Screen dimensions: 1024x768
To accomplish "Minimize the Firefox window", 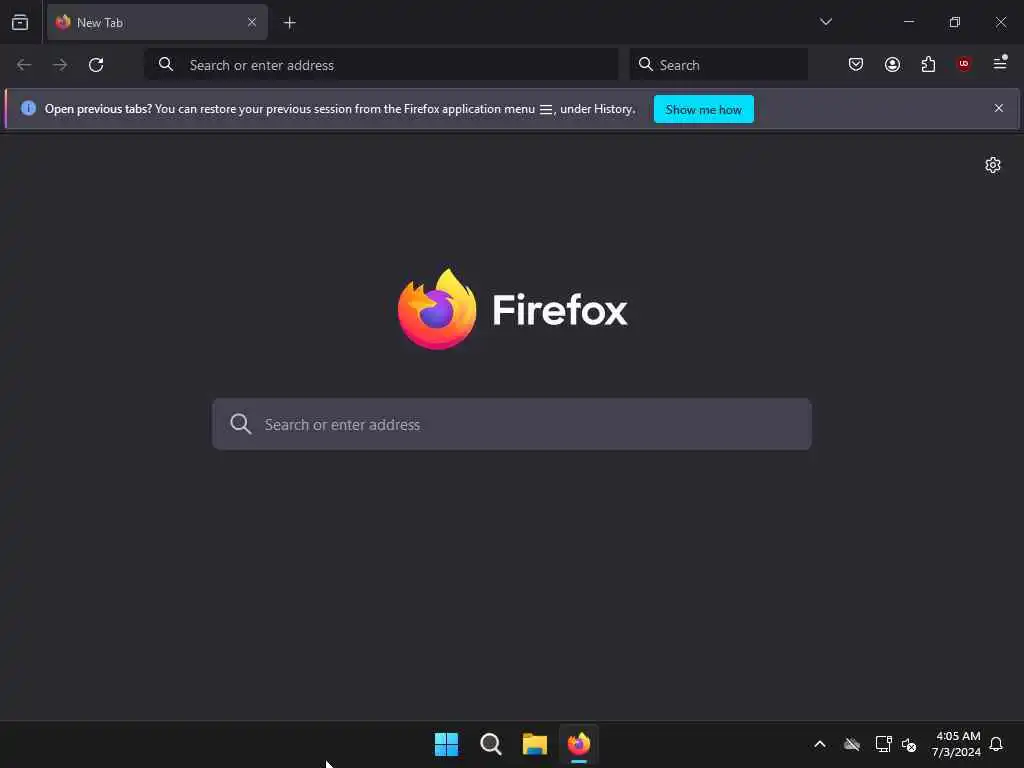I will (909, 22).
